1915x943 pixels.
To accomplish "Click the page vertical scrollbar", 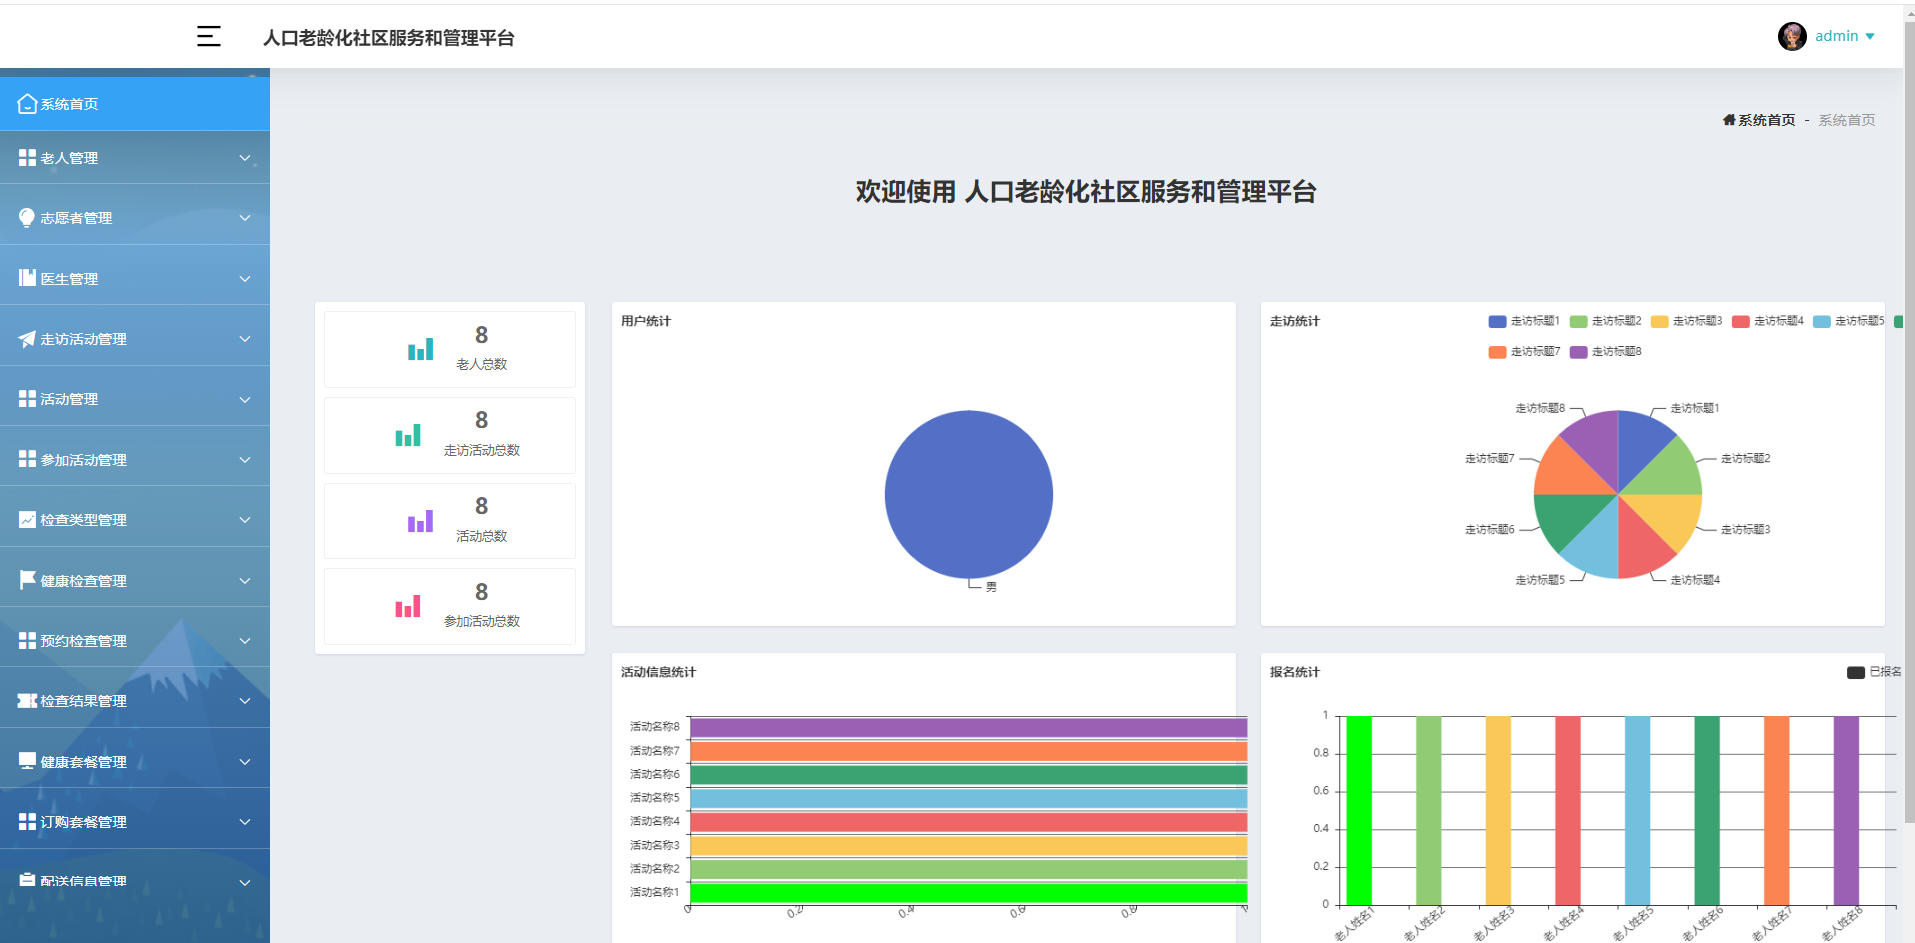I will click(x=1909, y=420).
